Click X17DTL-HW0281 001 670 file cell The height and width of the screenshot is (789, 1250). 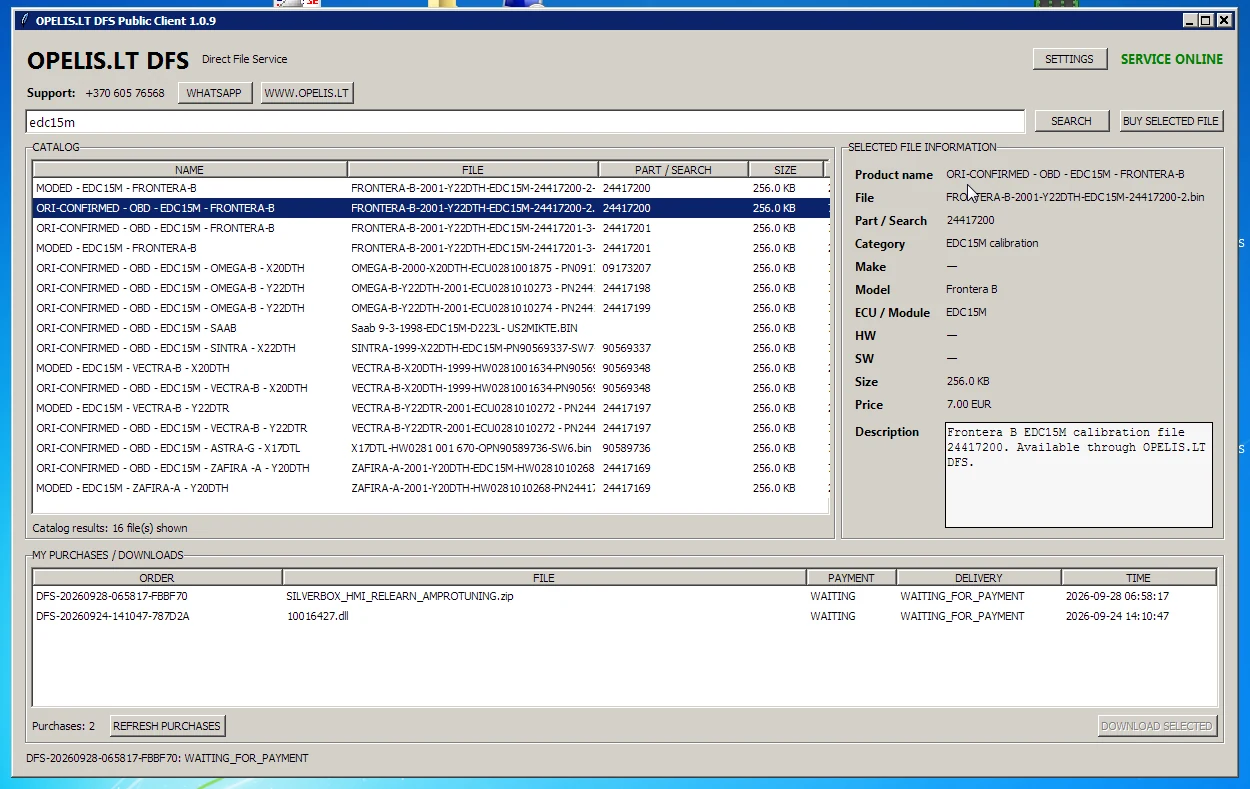(471, 448)
